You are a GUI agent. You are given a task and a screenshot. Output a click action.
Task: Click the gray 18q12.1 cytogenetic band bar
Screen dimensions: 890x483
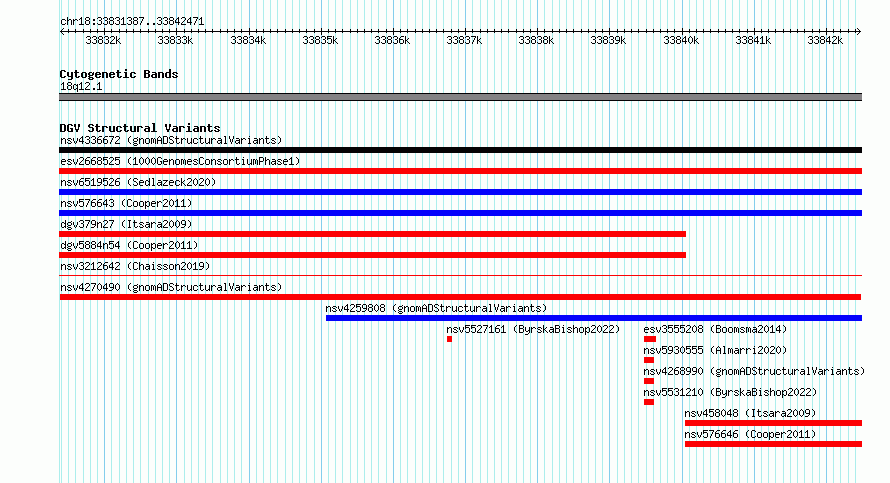460,97
